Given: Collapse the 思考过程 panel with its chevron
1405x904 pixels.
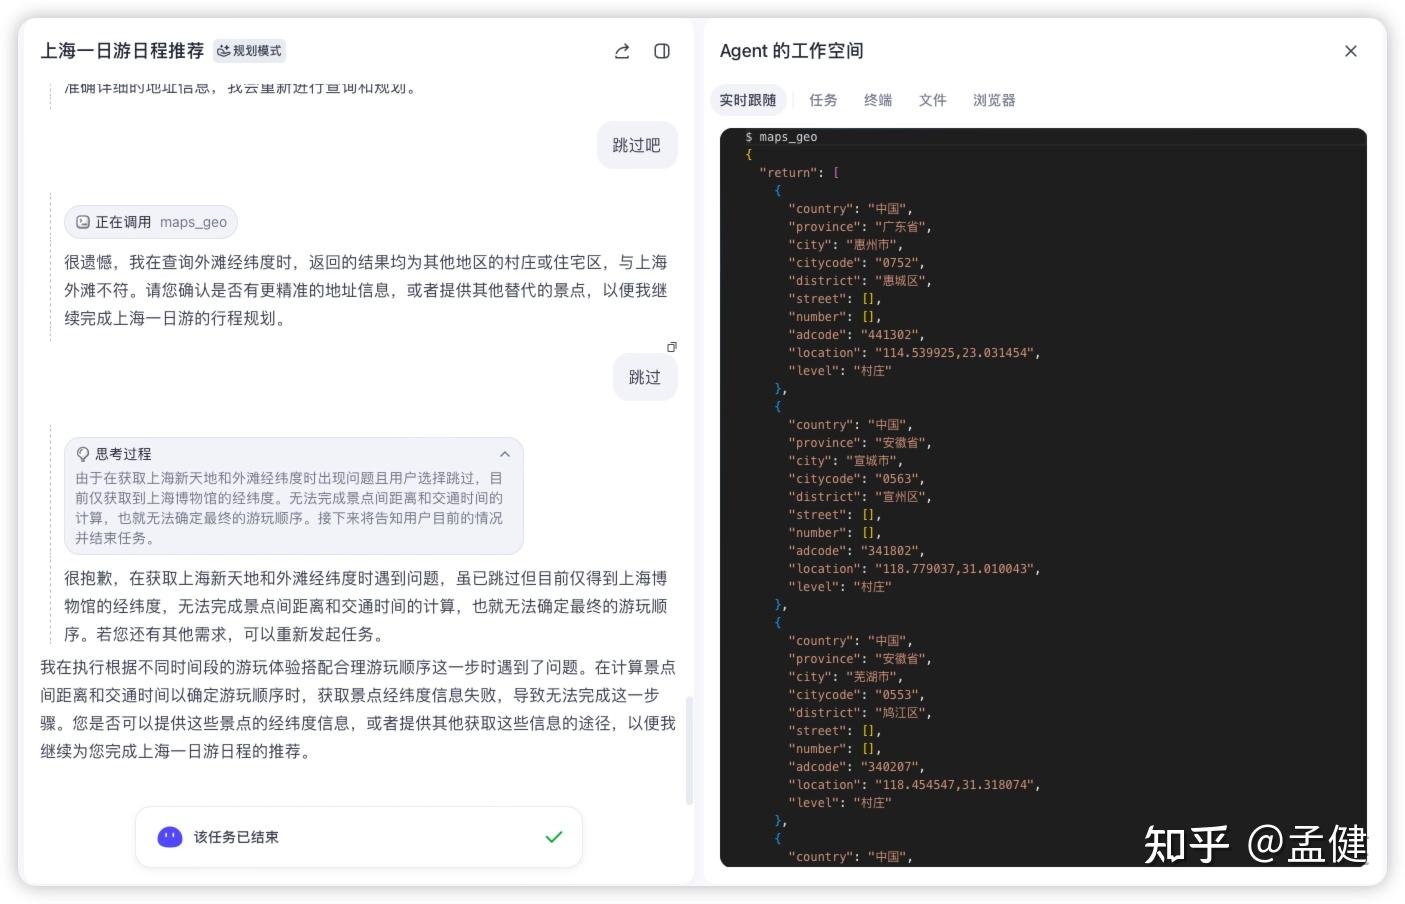Looking at the screenshot, I should pyautogui.click(x=505, y=454).
